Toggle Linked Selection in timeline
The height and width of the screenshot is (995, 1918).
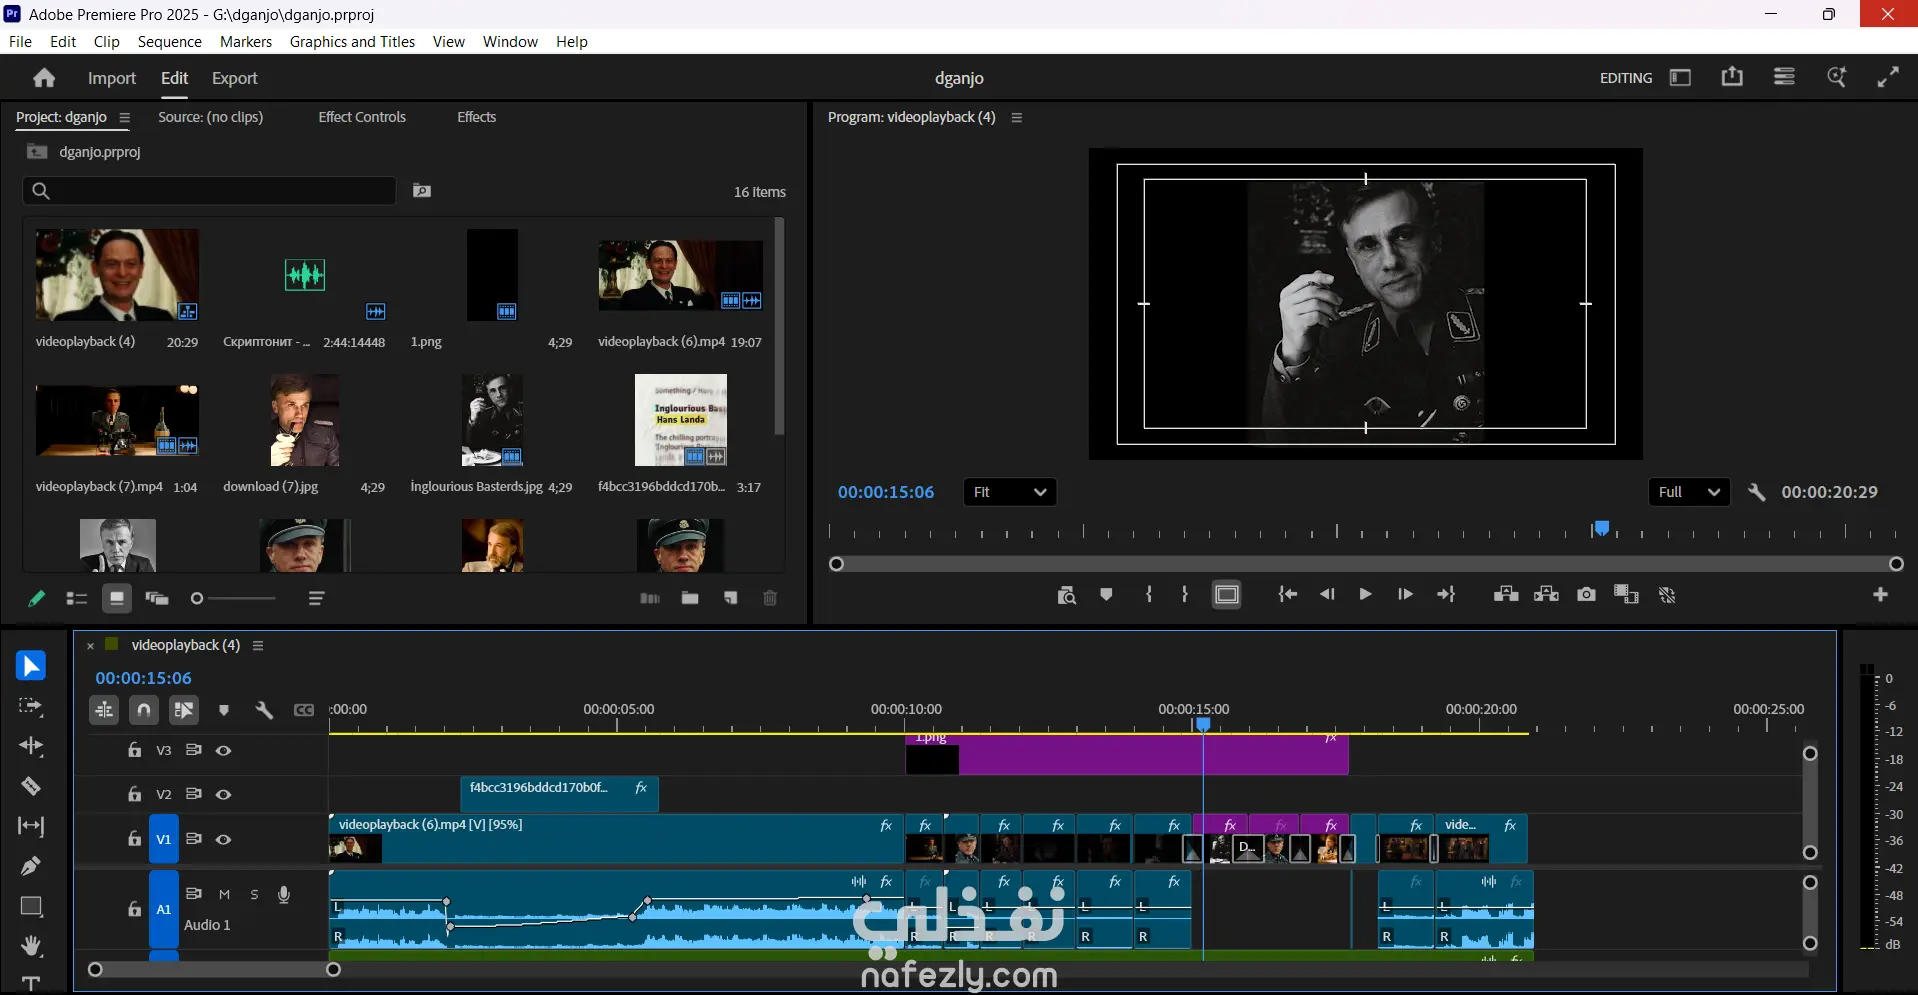pyautogui.click(x=184, y=710)
